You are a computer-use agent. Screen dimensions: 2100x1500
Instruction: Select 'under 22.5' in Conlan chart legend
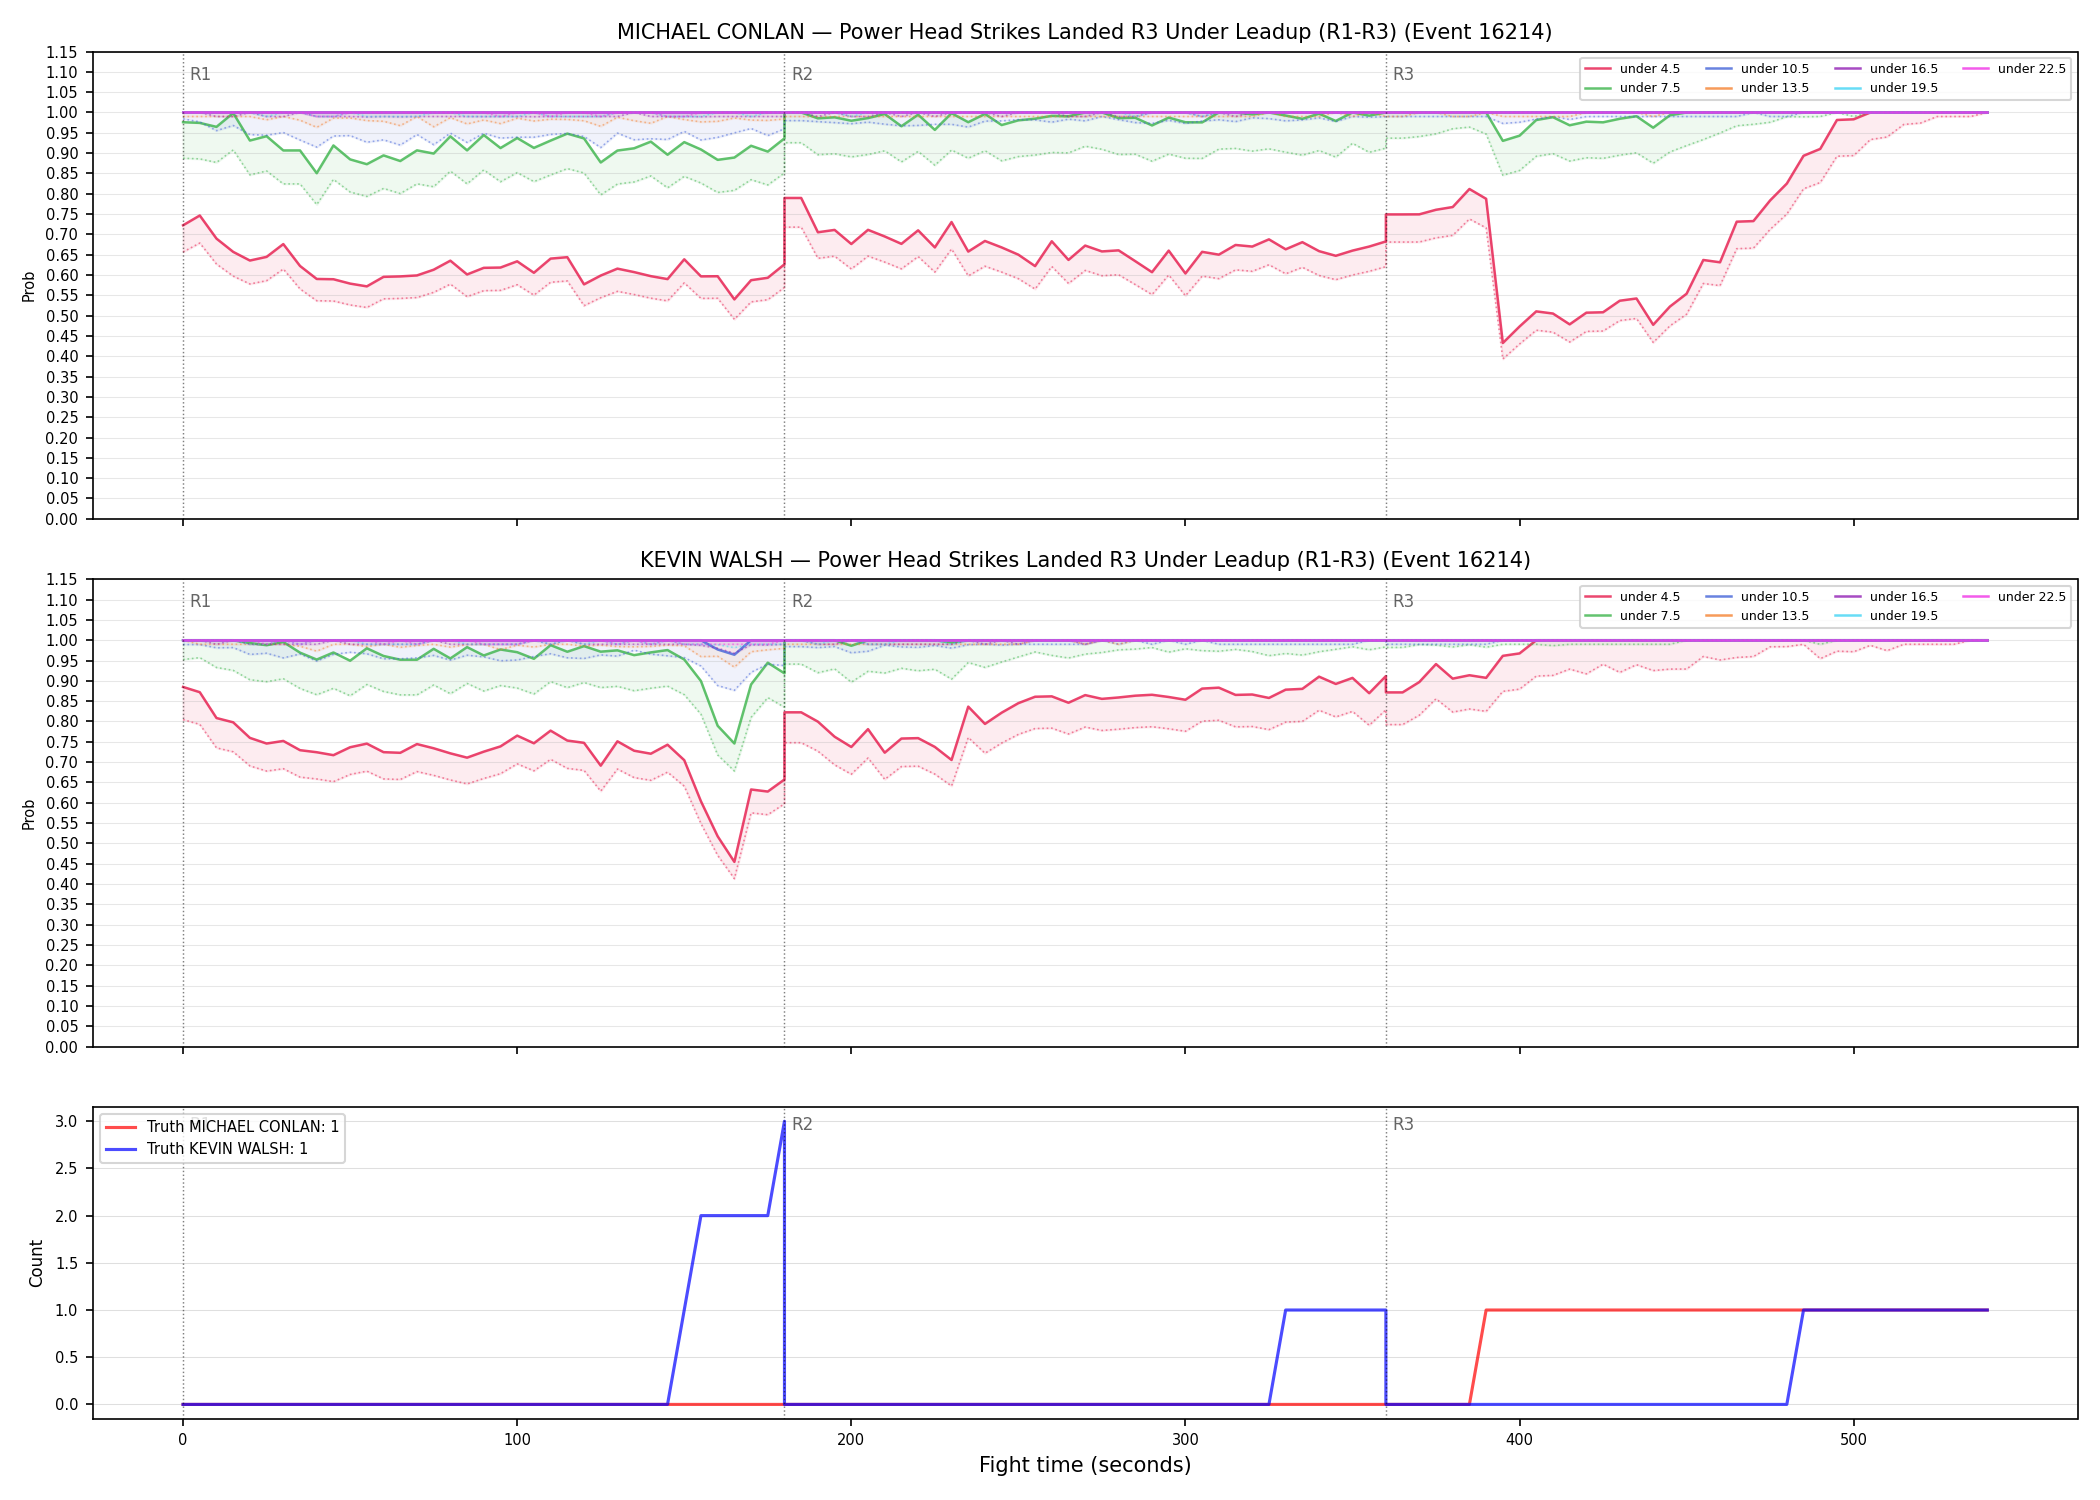[x=2014, y=69]
